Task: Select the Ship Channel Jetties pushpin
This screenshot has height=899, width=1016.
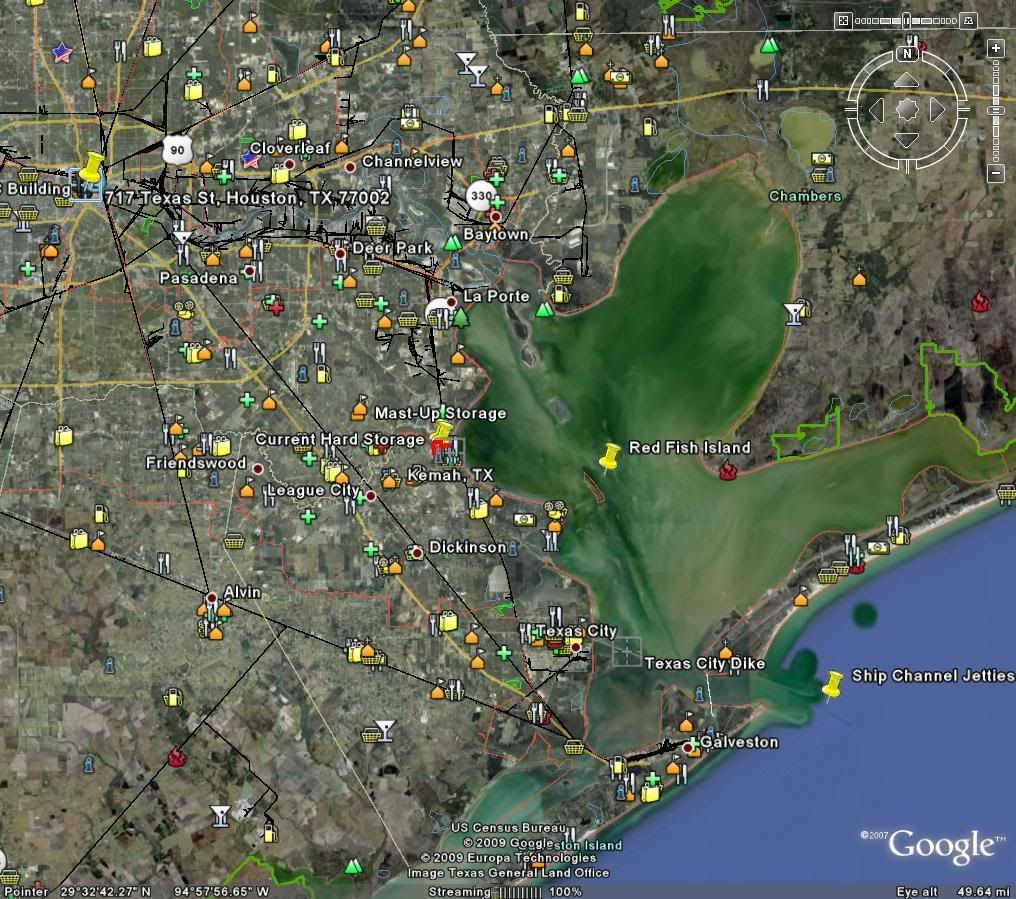Action: pyautogui.click(x=831, y=686)
